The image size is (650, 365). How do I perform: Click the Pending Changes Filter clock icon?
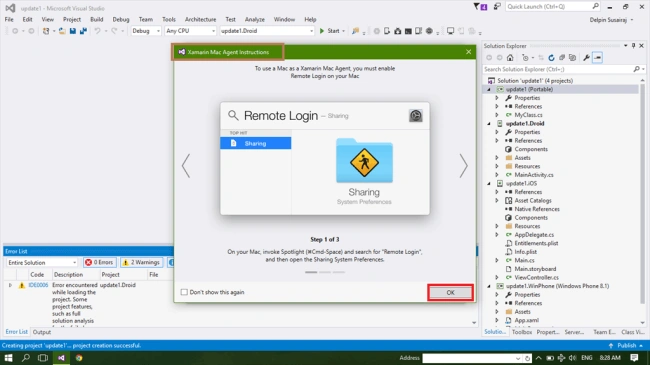point(526,58)
